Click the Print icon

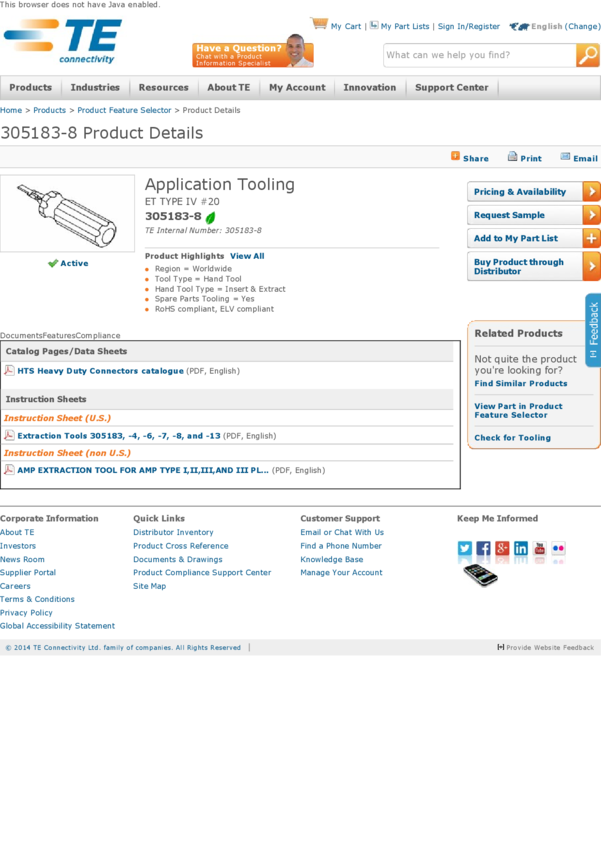coord(512,157)
